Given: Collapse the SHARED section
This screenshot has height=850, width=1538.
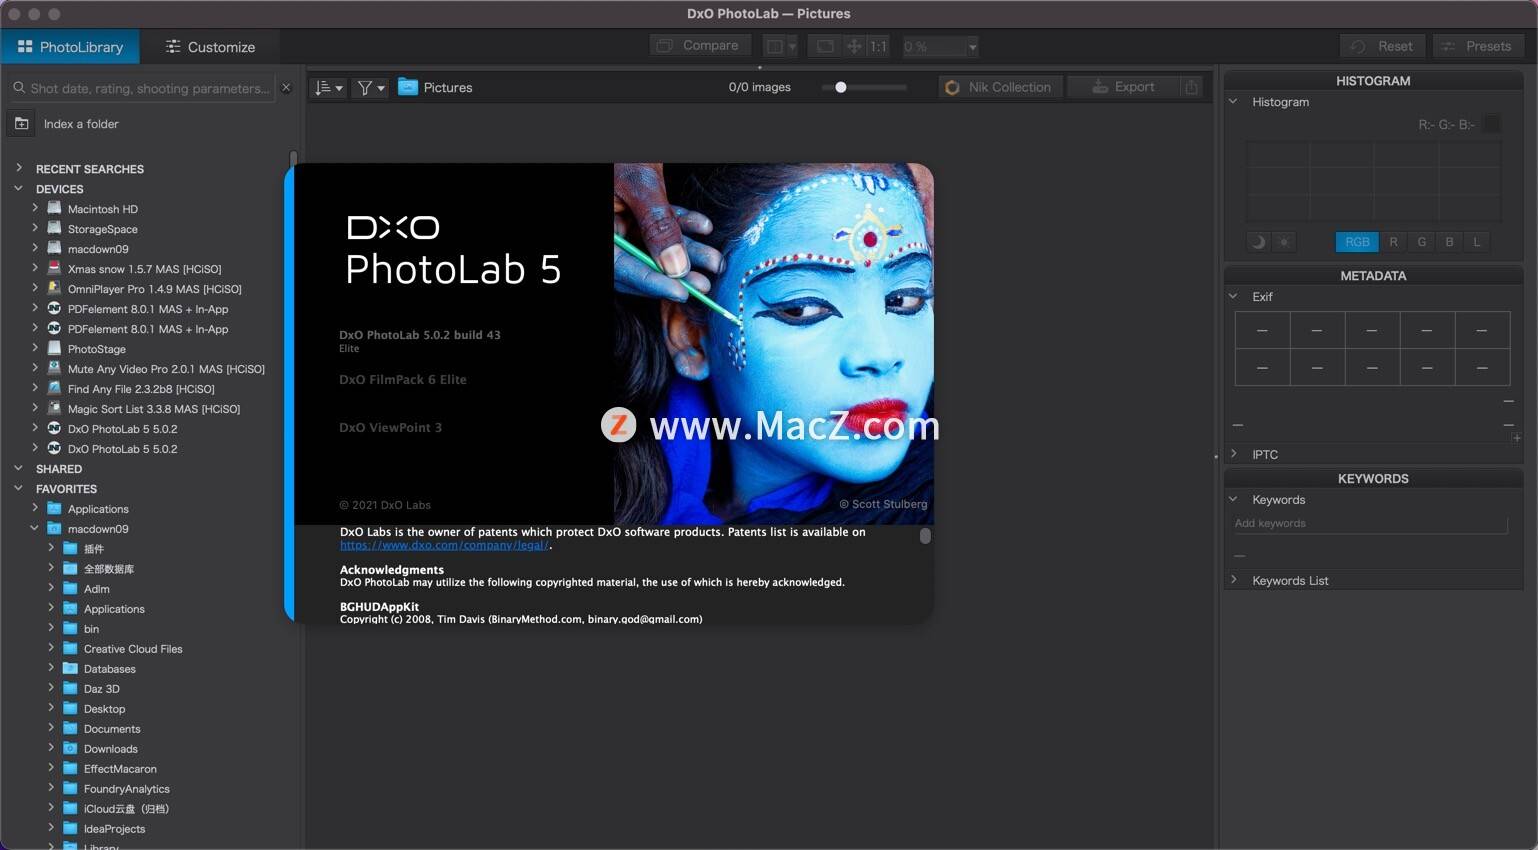Looking at the screenshot, I should tap(18, 468).
